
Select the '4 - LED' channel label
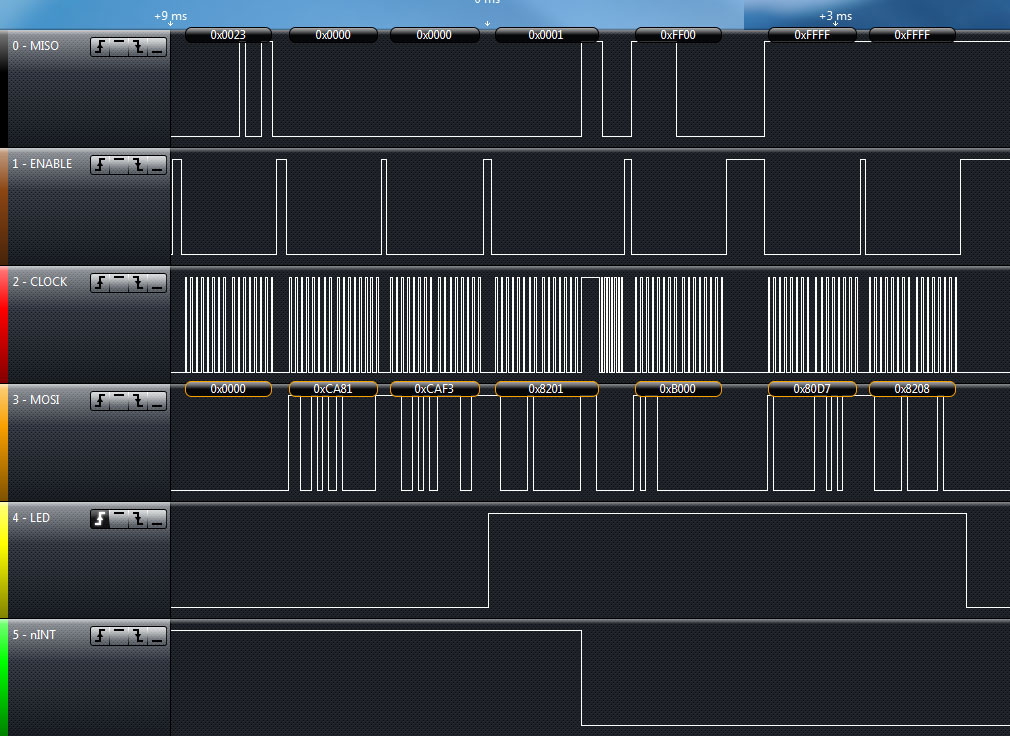pos(31,518)
